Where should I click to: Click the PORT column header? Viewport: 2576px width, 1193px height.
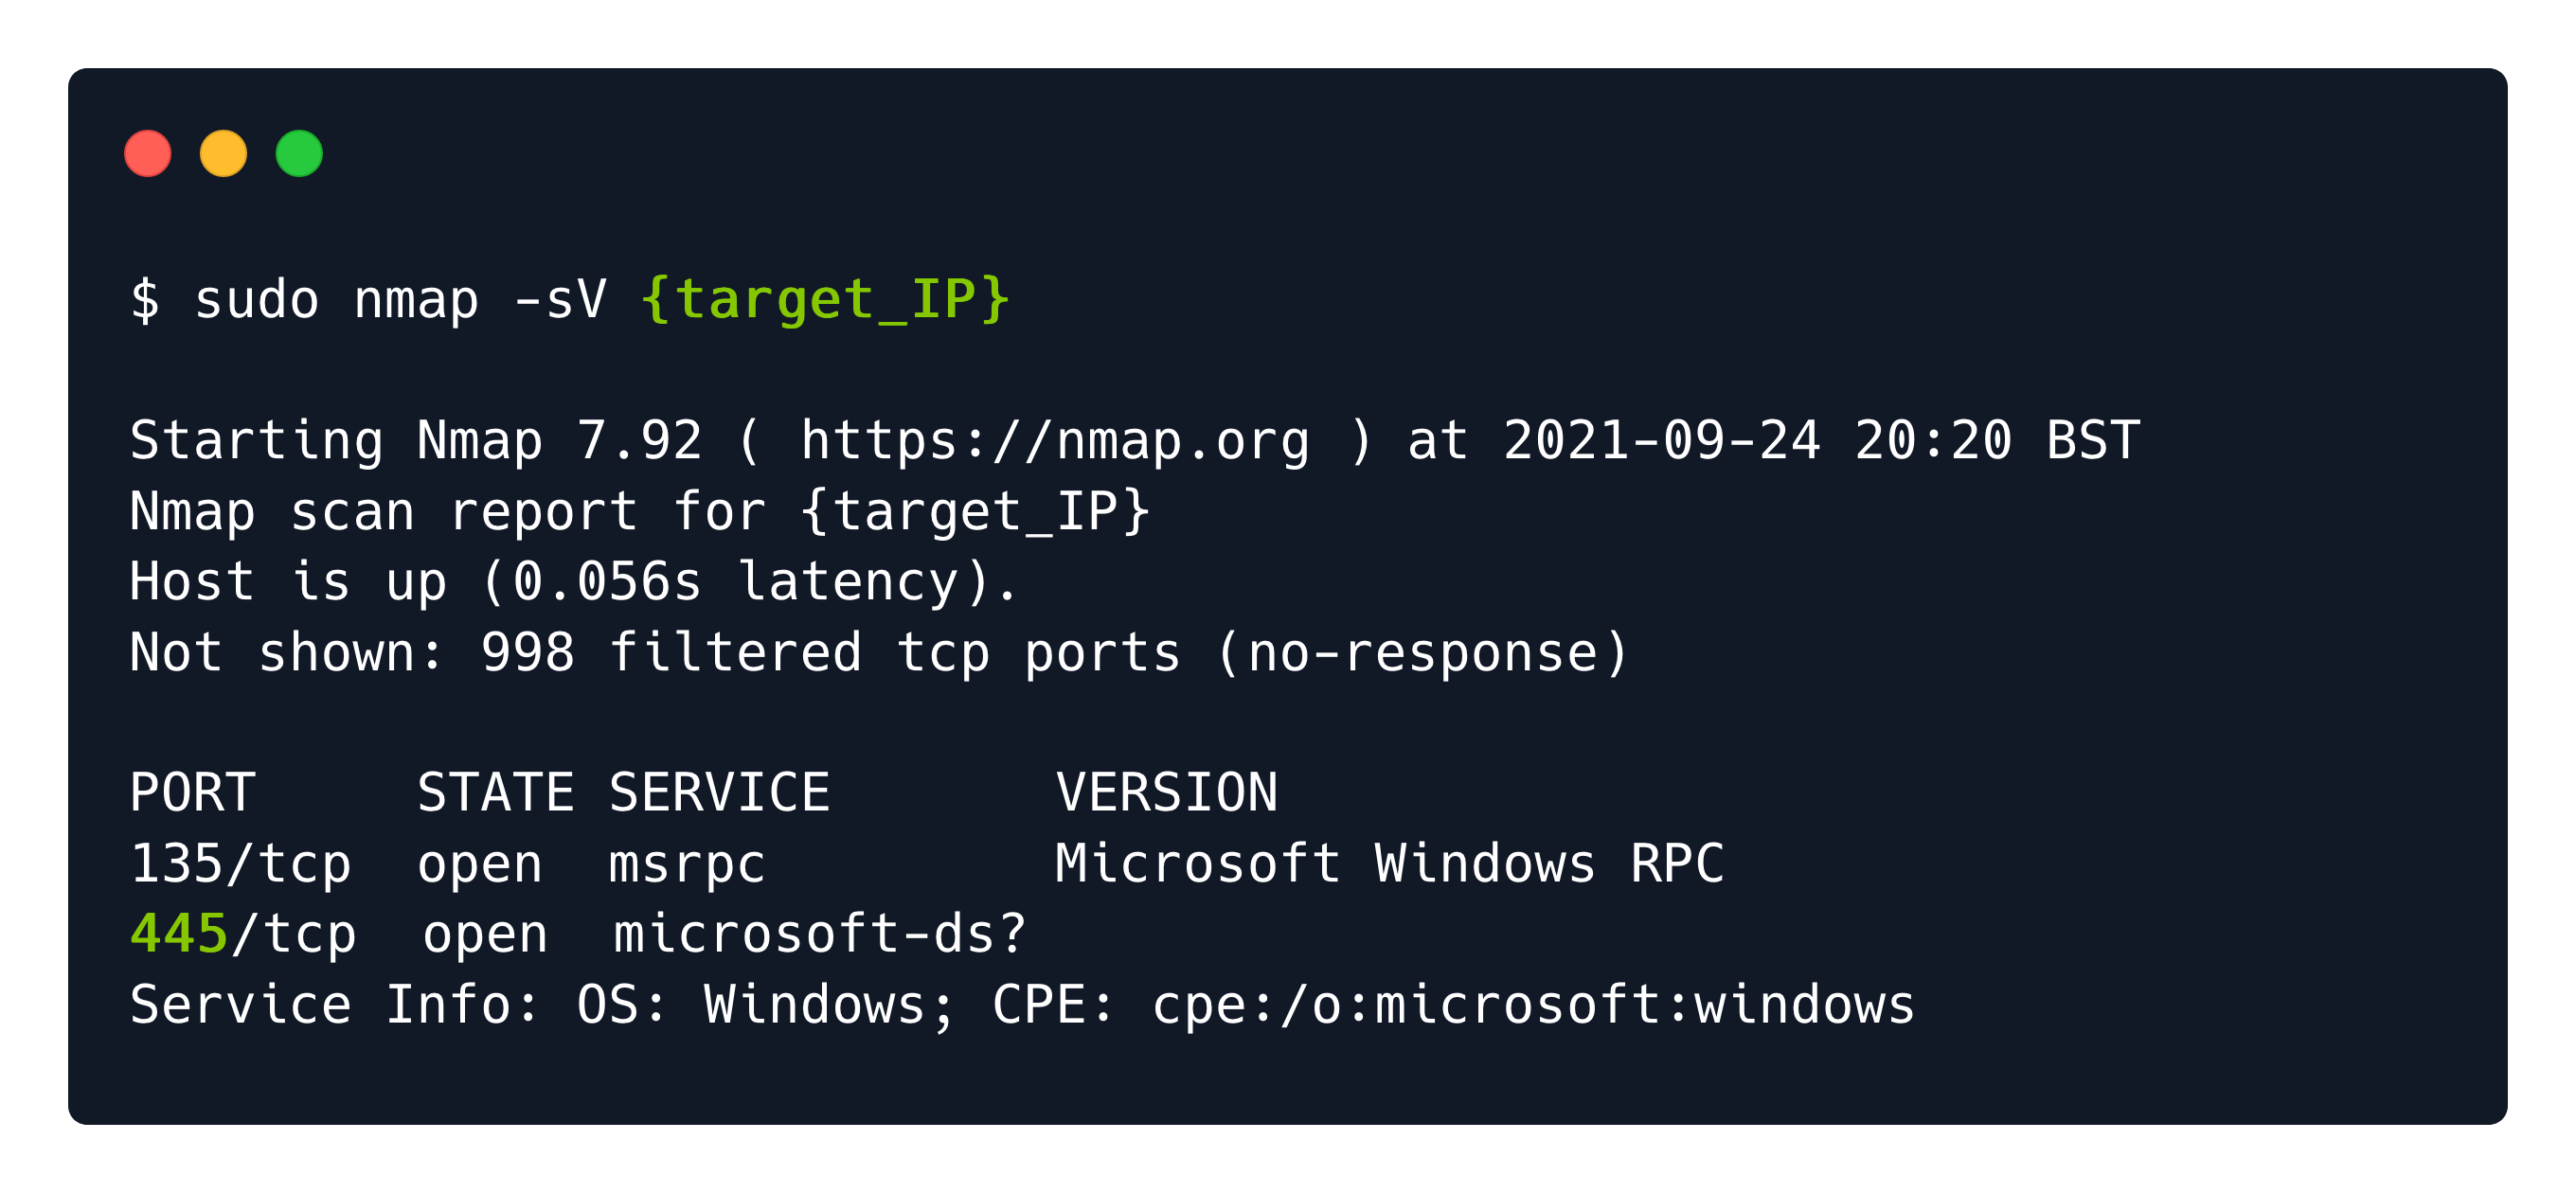click(193, 793)
